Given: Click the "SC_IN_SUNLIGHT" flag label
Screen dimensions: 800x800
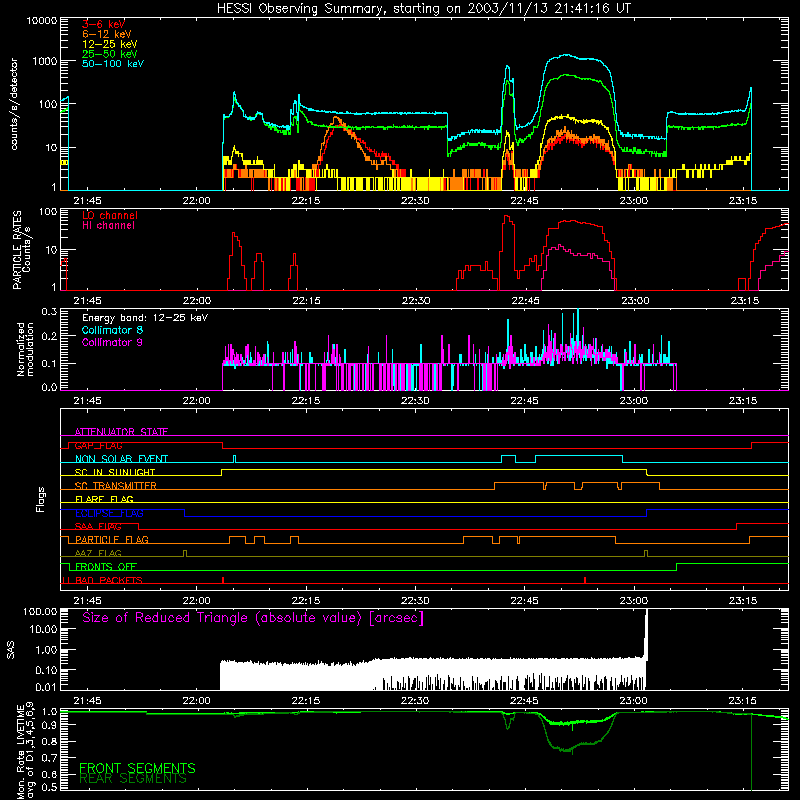Looking at the screenshot, I should (x=115, y=472).
